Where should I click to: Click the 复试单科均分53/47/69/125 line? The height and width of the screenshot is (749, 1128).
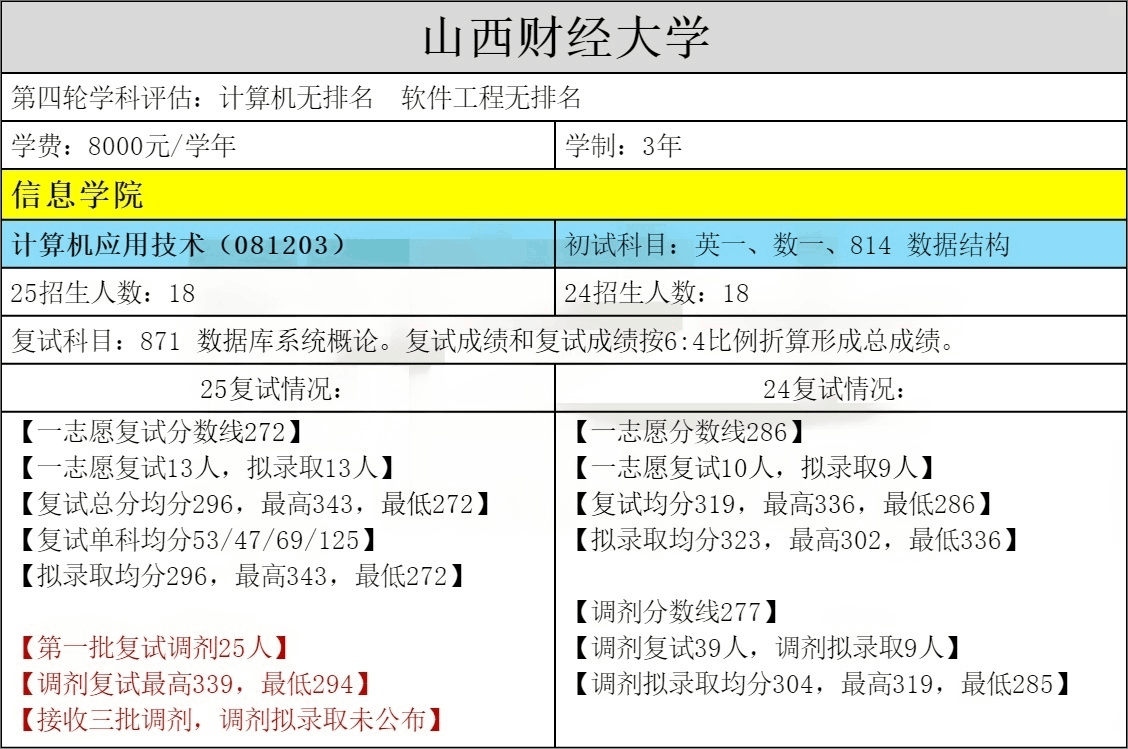coord(198,540)
